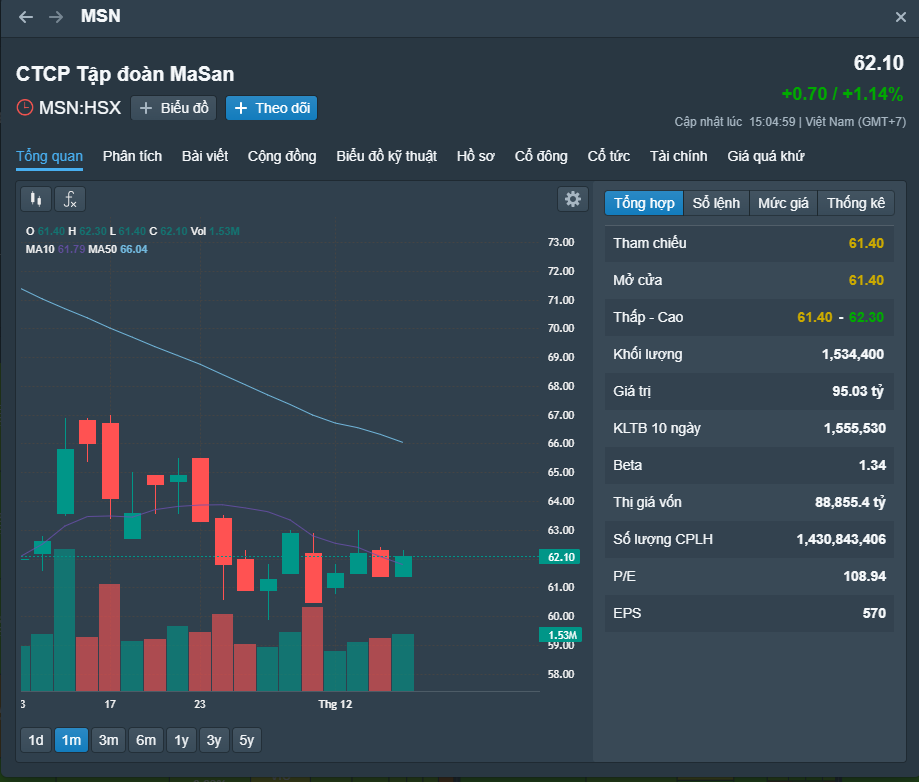Open the Biểu đồ kỹ thuật tab
Screen dimensions: 919x782
(x=387, y=157)
